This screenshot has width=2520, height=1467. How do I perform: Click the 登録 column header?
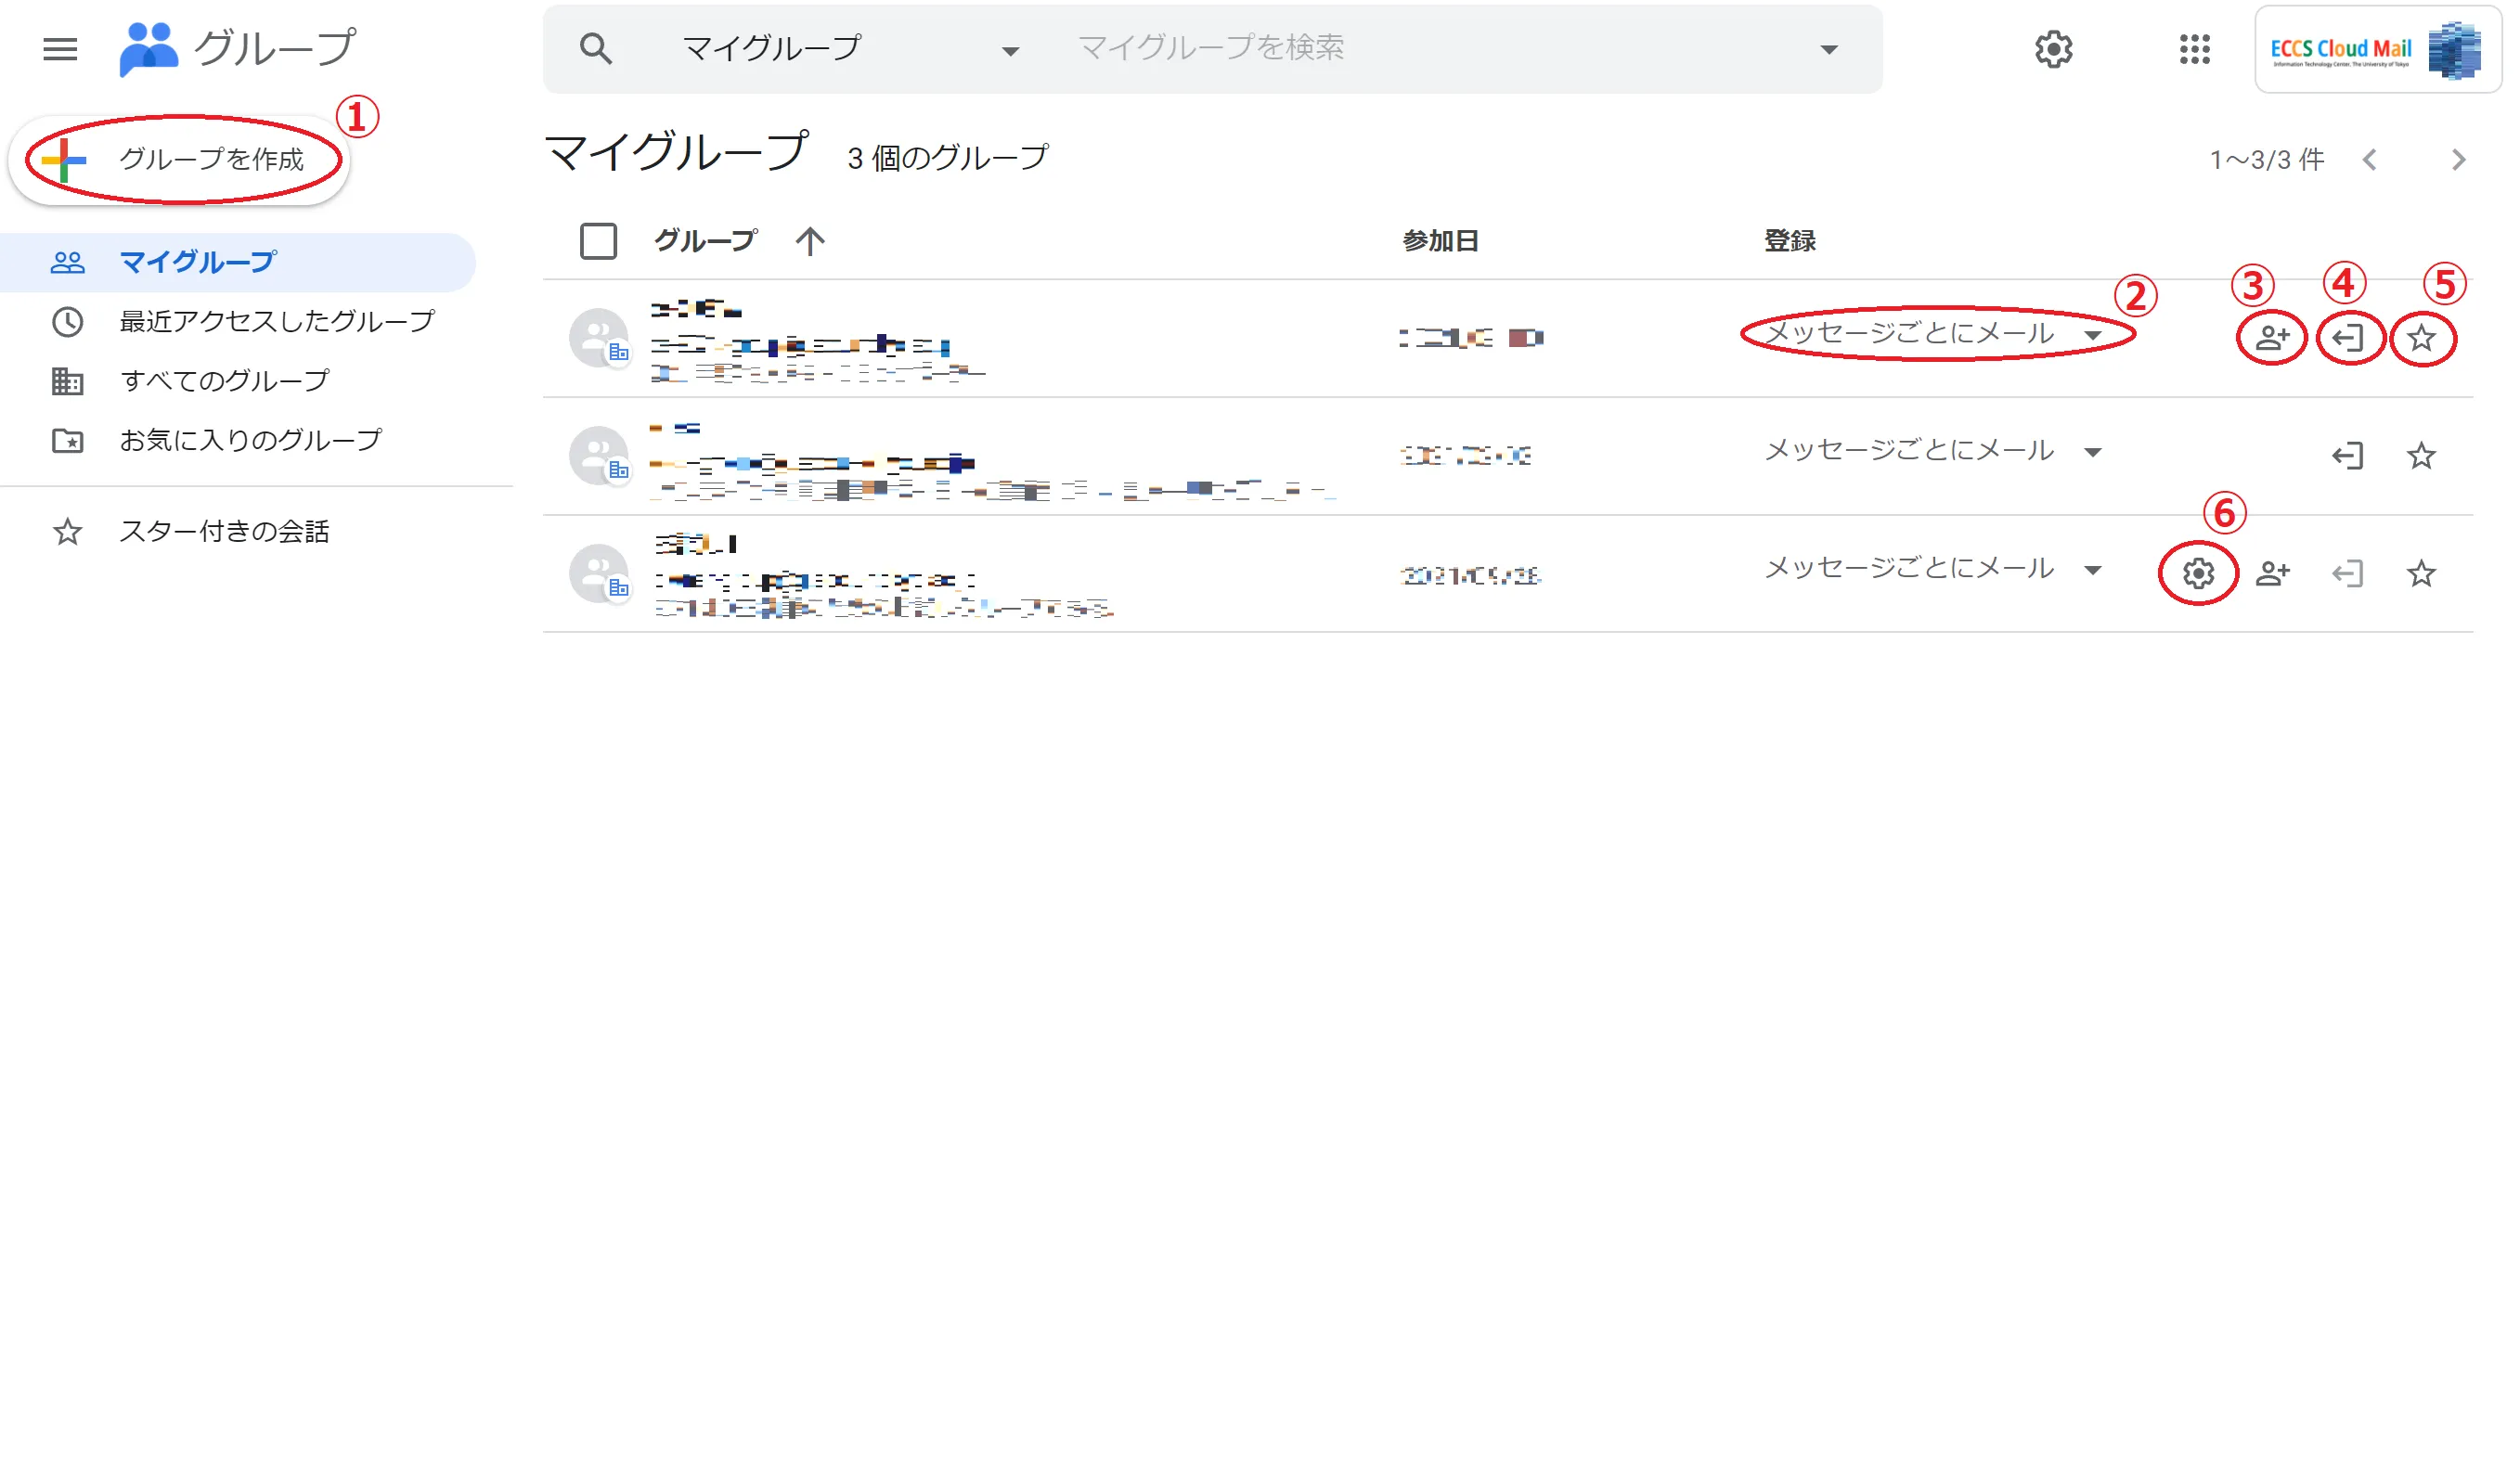click(x=1790, y=241)
